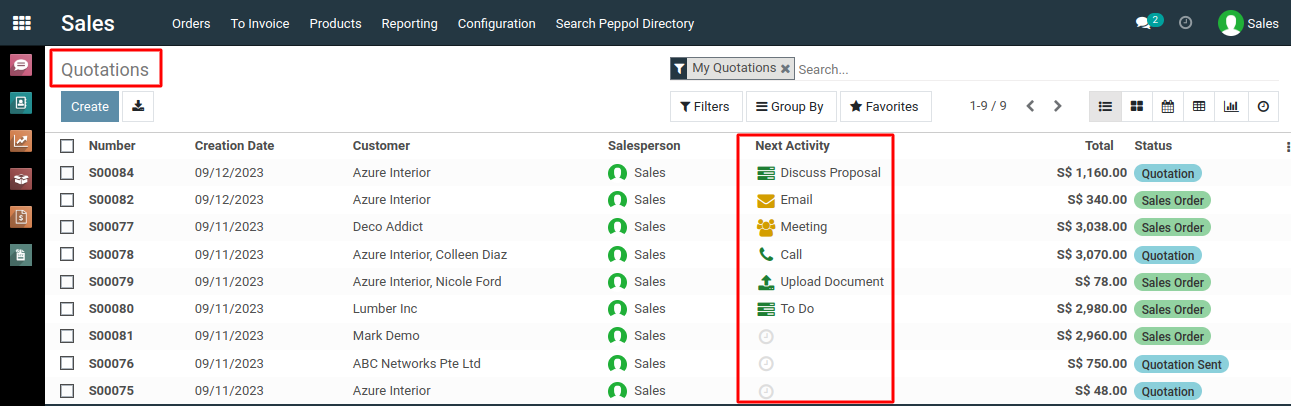The height and width of the screenshot is (406, 1291).
Task: Click the conversations icon with badge
Action: point(1143,23)
